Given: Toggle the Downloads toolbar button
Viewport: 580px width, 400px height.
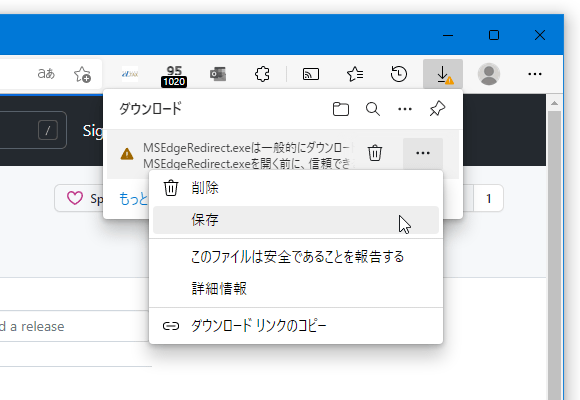Looking at the screenshot, I should coord(443,74).
